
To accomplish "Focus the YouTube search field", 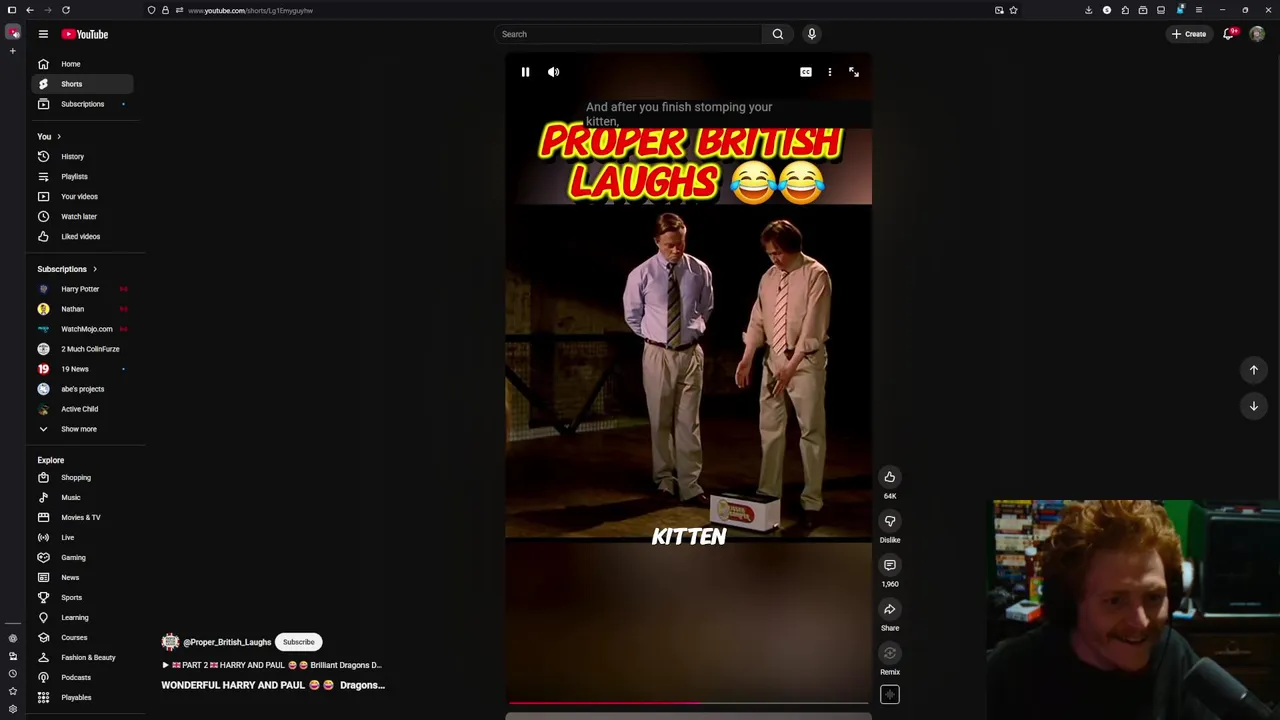I will coord(628,34).
